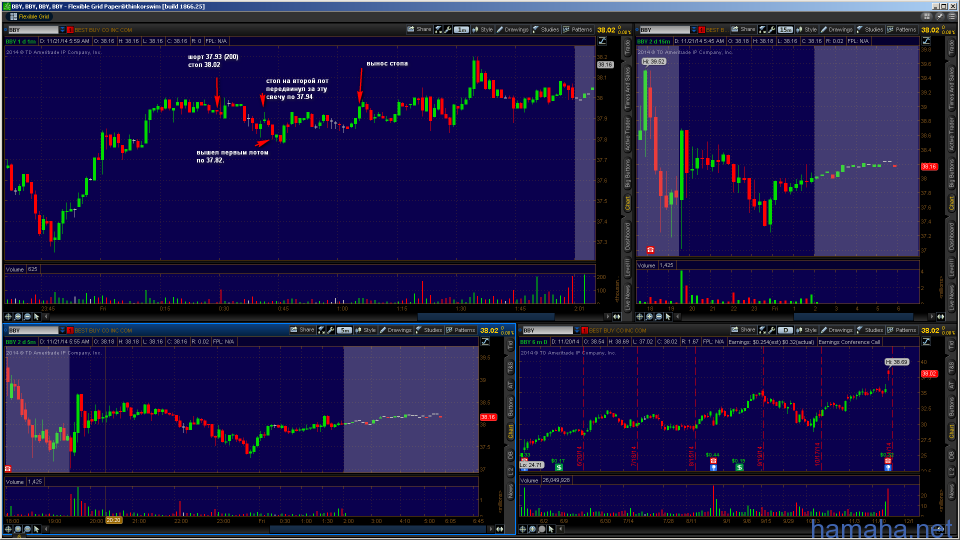Select the Flexible Grid tab
This screenshot has height=540, width=960.
pos(29,17)
